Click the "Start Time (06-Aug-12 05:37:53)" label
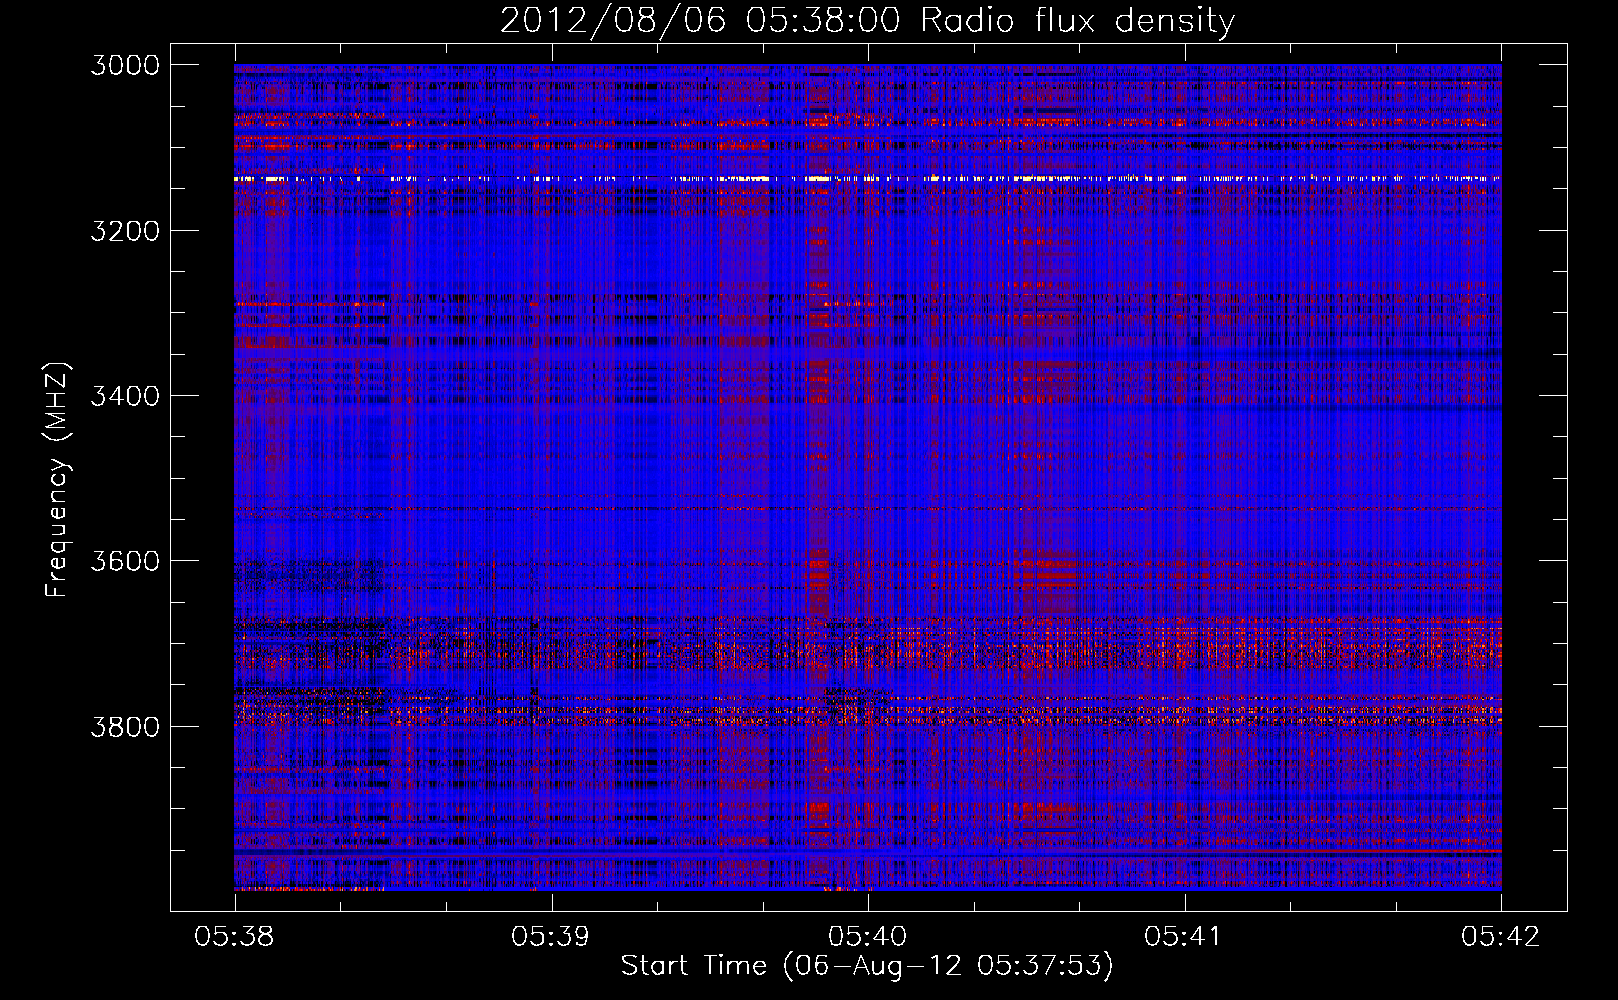The image size is (1618, 1000). tap(867, 966)
